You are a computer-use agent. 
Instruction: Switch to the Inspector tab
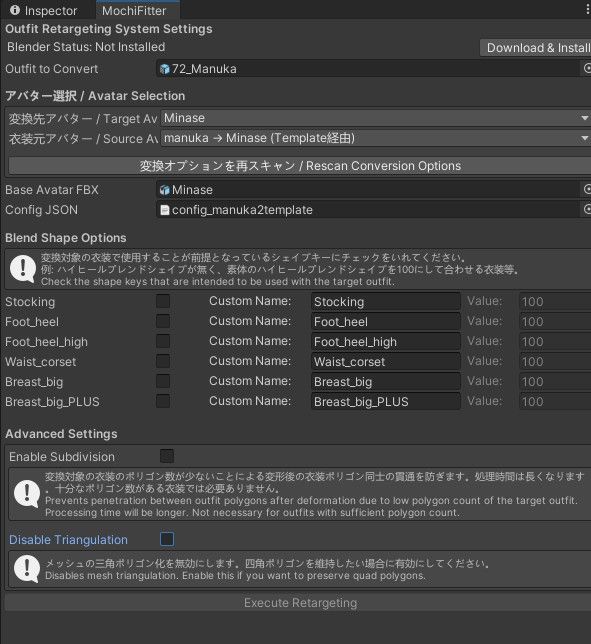(x=44, y=10)
